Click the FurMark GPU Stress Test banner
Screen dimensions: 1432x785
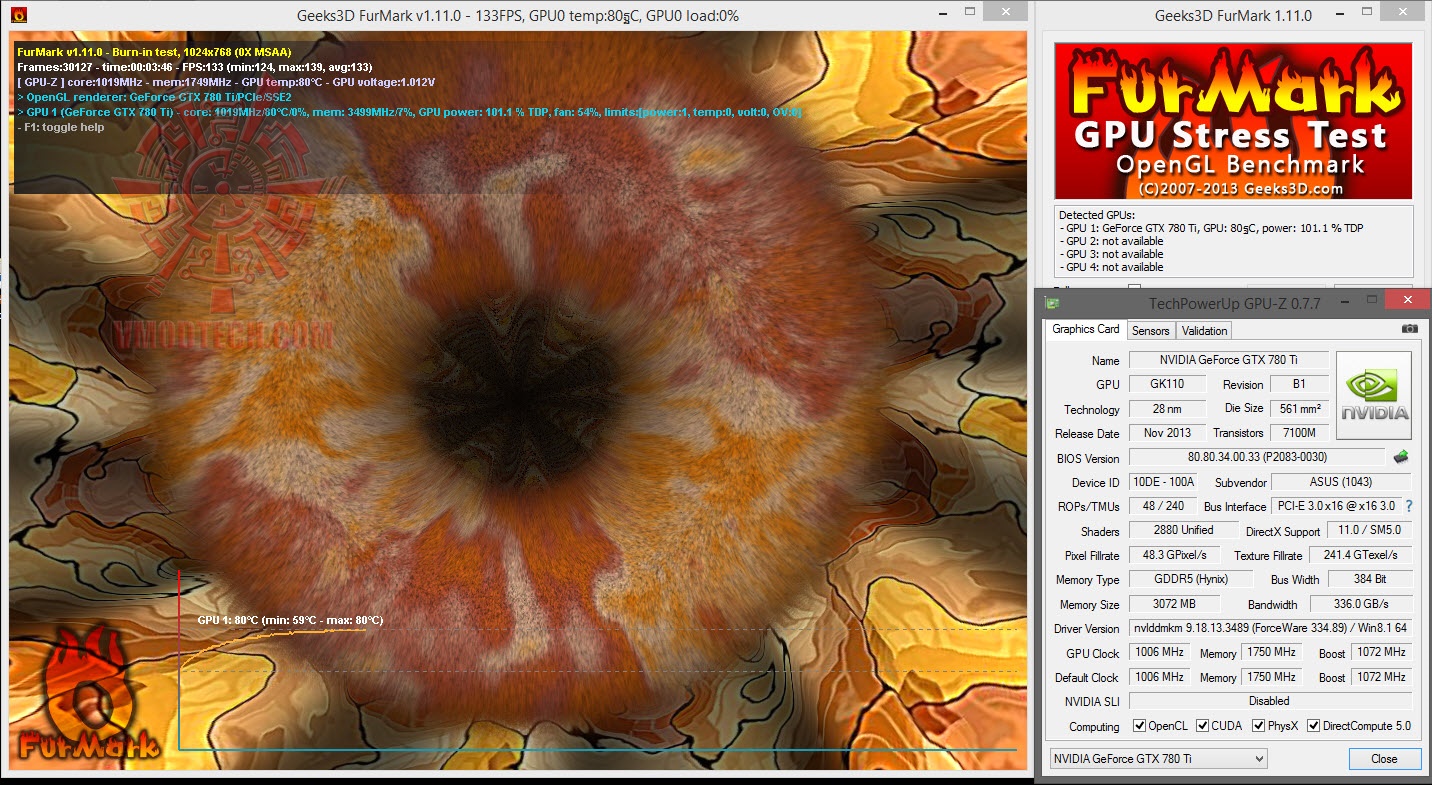tap(1233, 120)
